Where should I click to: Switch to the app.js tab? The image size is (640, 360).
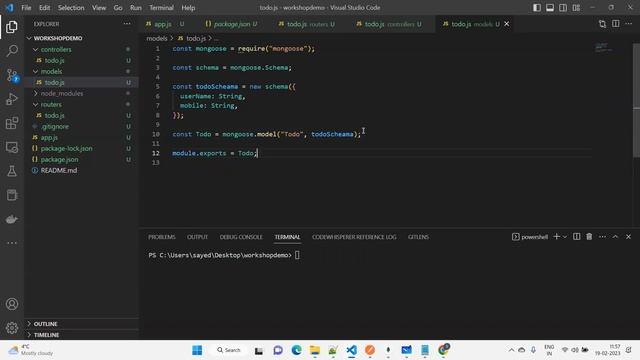pyautogui.click(x=165, y=24)
